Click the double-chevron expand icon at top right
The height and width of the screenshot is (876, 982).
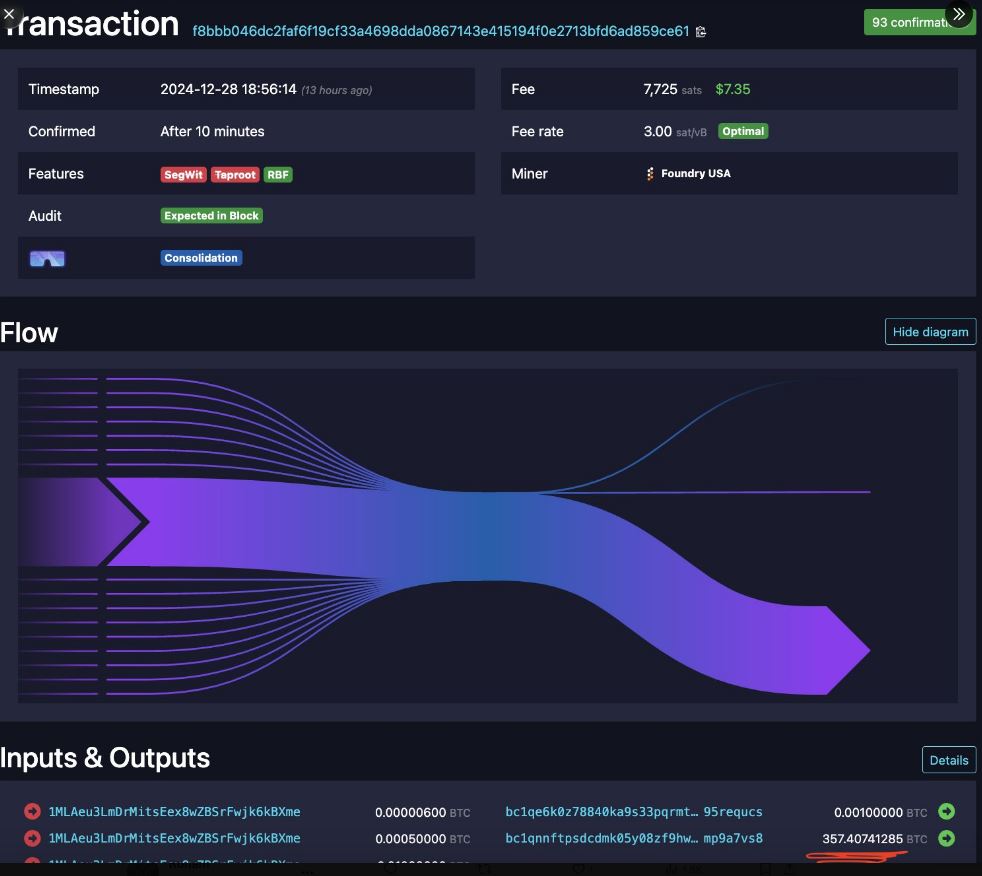pos(959,14)
